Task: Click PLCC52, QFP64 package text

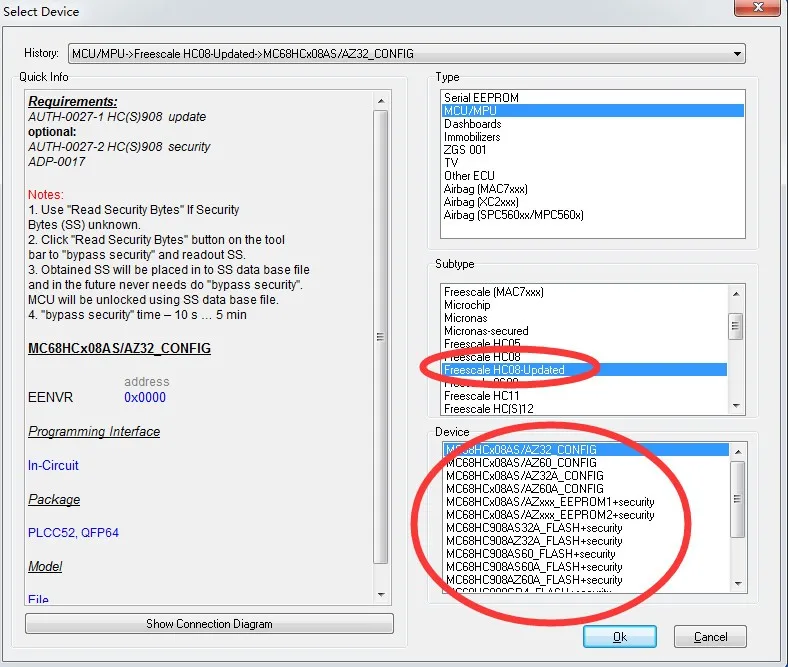Action: point(73,533)
